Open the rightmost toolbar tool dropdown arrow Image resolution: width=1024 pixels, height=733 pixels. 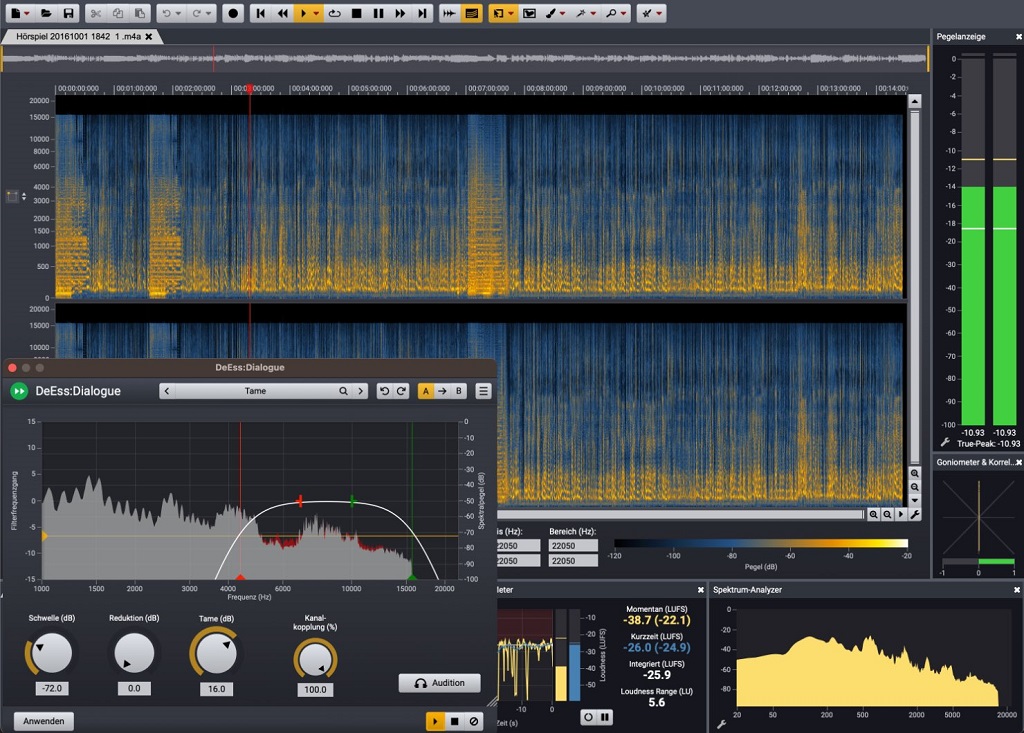pyautogui.click(x=659, y=14)
